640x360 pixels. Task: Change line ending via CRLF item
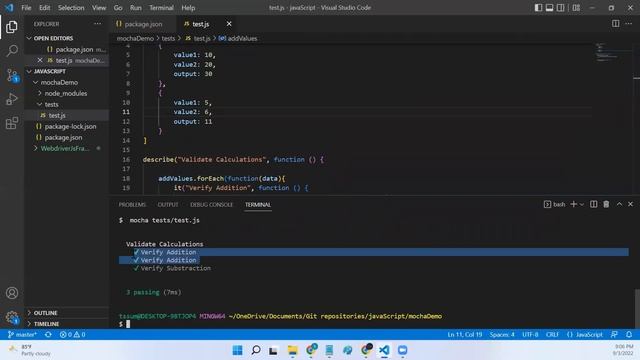point(552,335)
